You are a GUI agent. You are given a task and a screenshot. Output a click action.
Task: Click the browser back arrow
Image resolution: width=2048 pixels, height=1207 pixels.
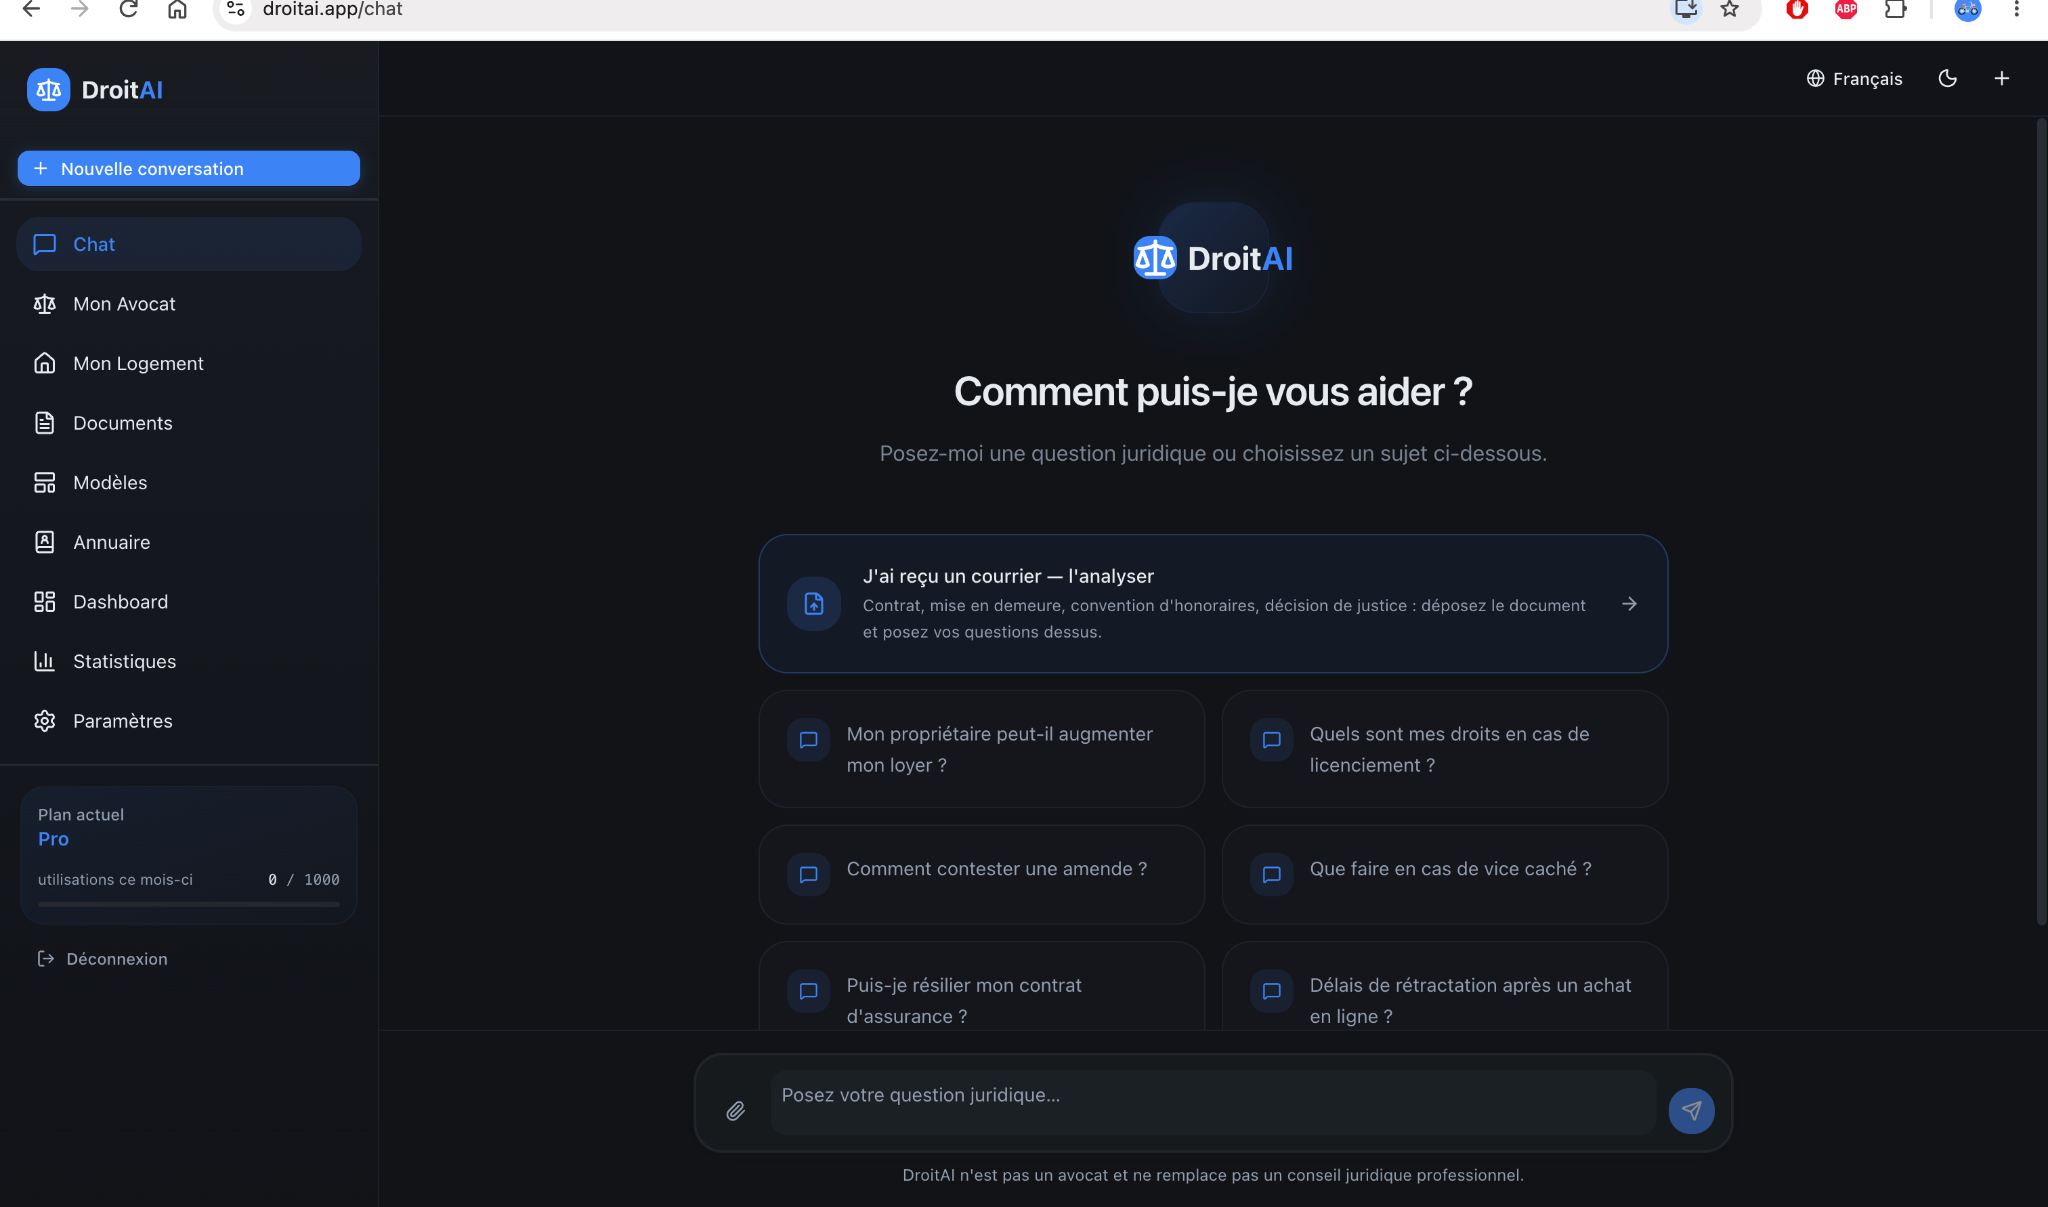pyautogui.click(x=31, y=9)
